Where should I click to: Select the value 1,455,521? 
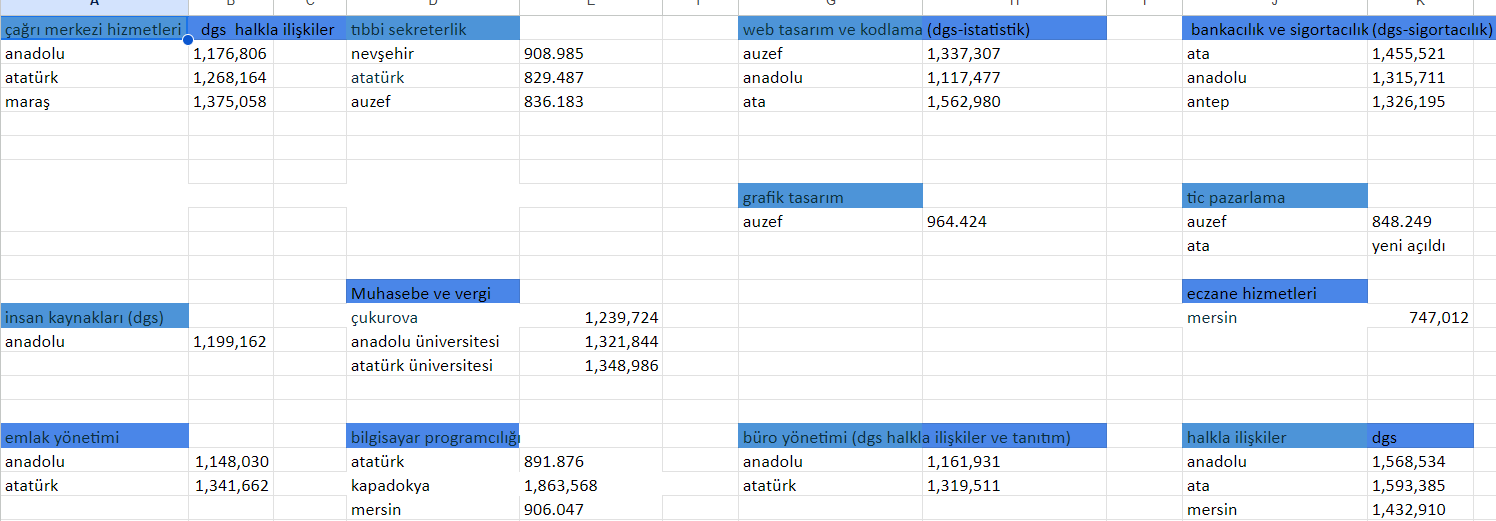pyautogui.click(x=1420, y=53)
